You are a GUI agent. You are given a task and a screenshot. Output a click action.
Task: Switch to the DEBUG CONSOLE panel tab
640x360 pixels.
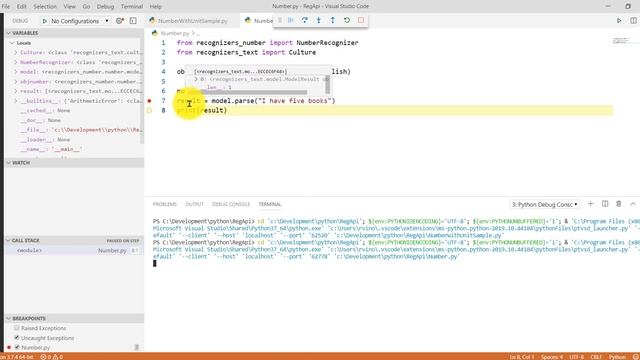pyautogui.click(x=231, y=204)
